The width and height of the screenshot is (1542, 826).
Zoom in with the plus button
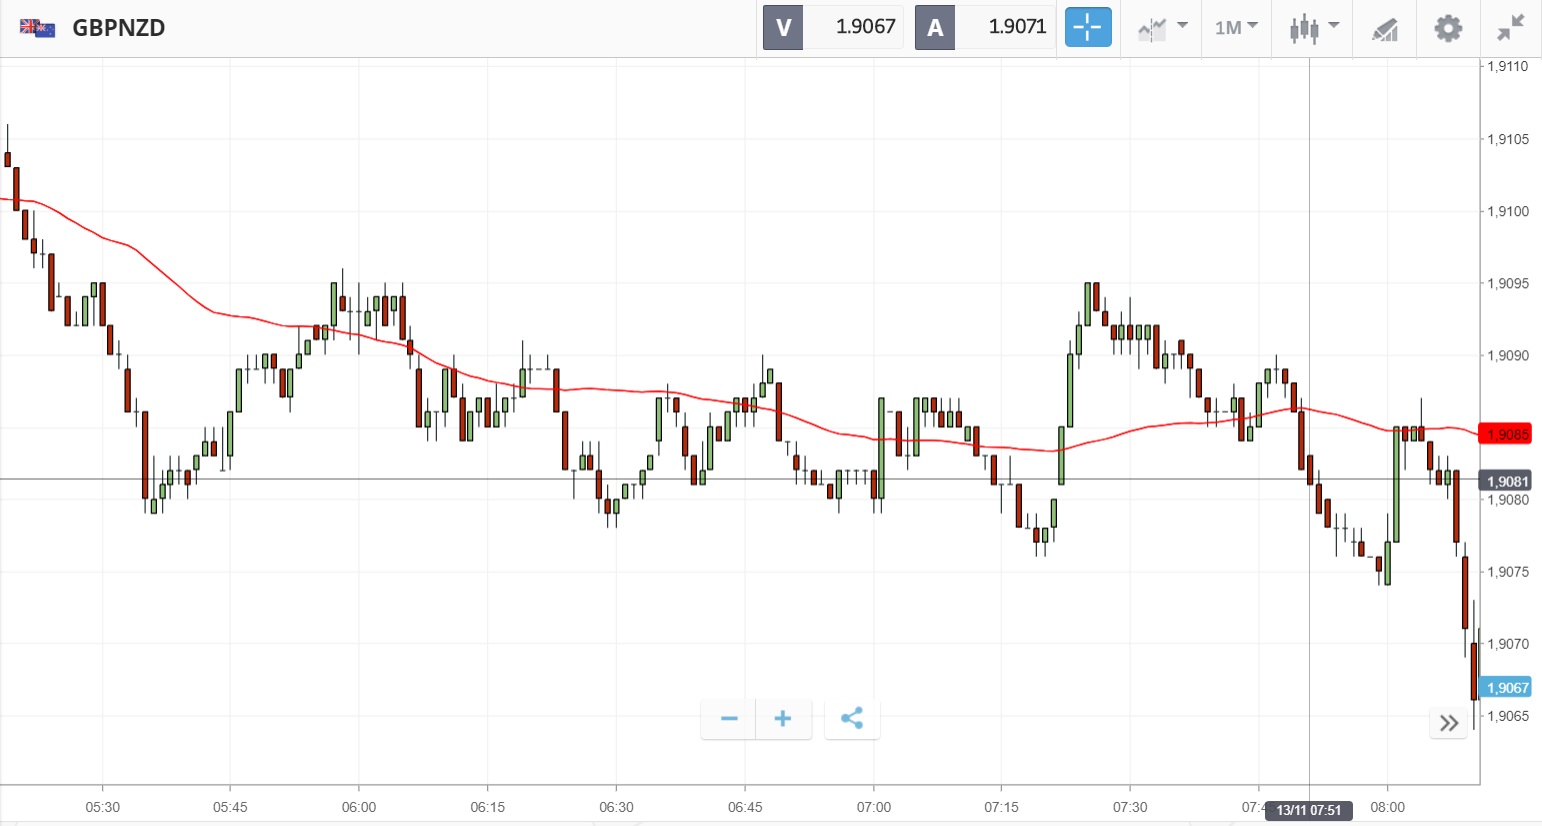[783, 719]
